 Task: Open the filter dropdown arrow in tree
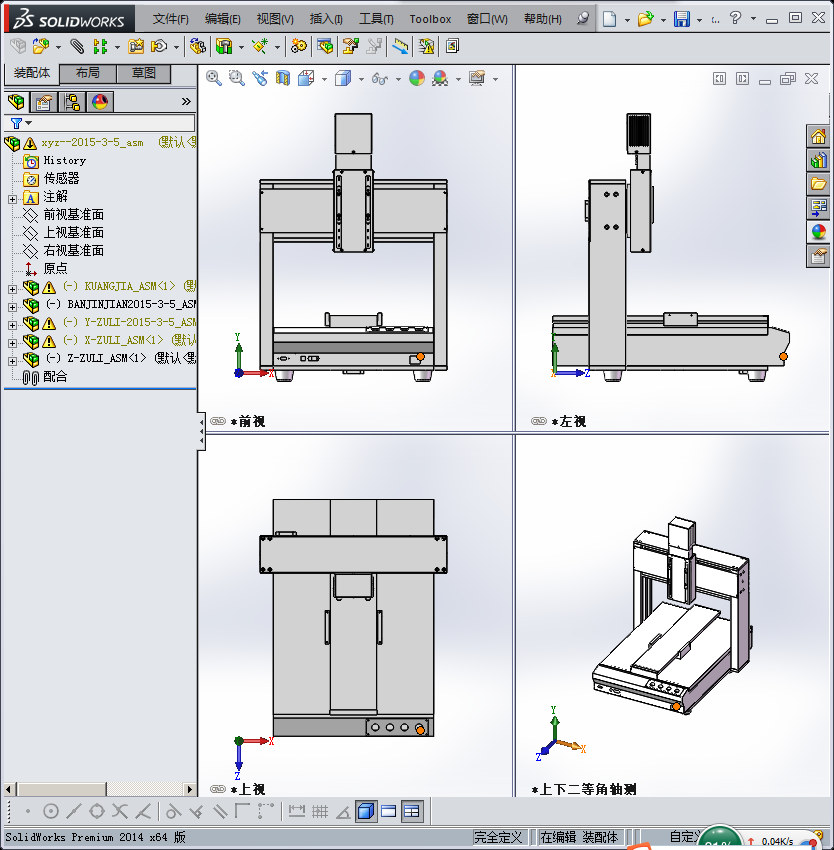29,123
